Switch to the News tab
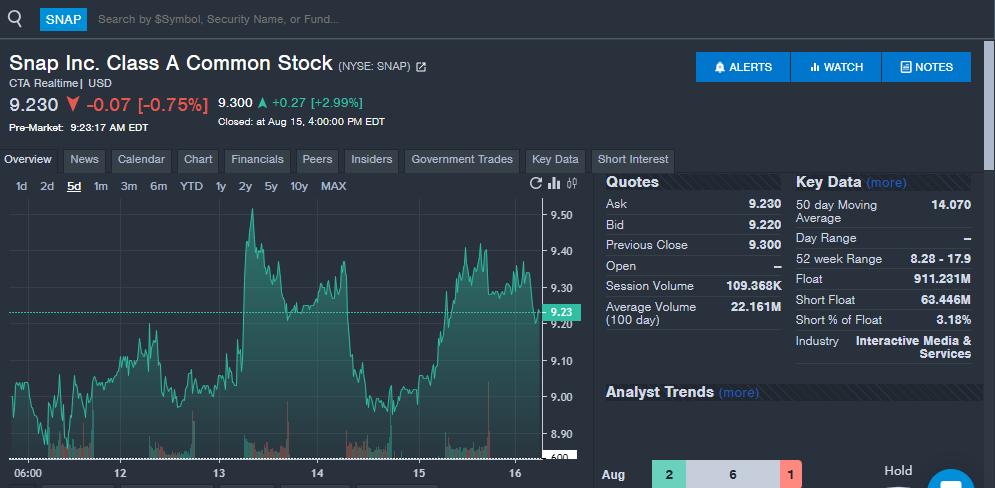This screenshot has width=995, height=488. 84,160
